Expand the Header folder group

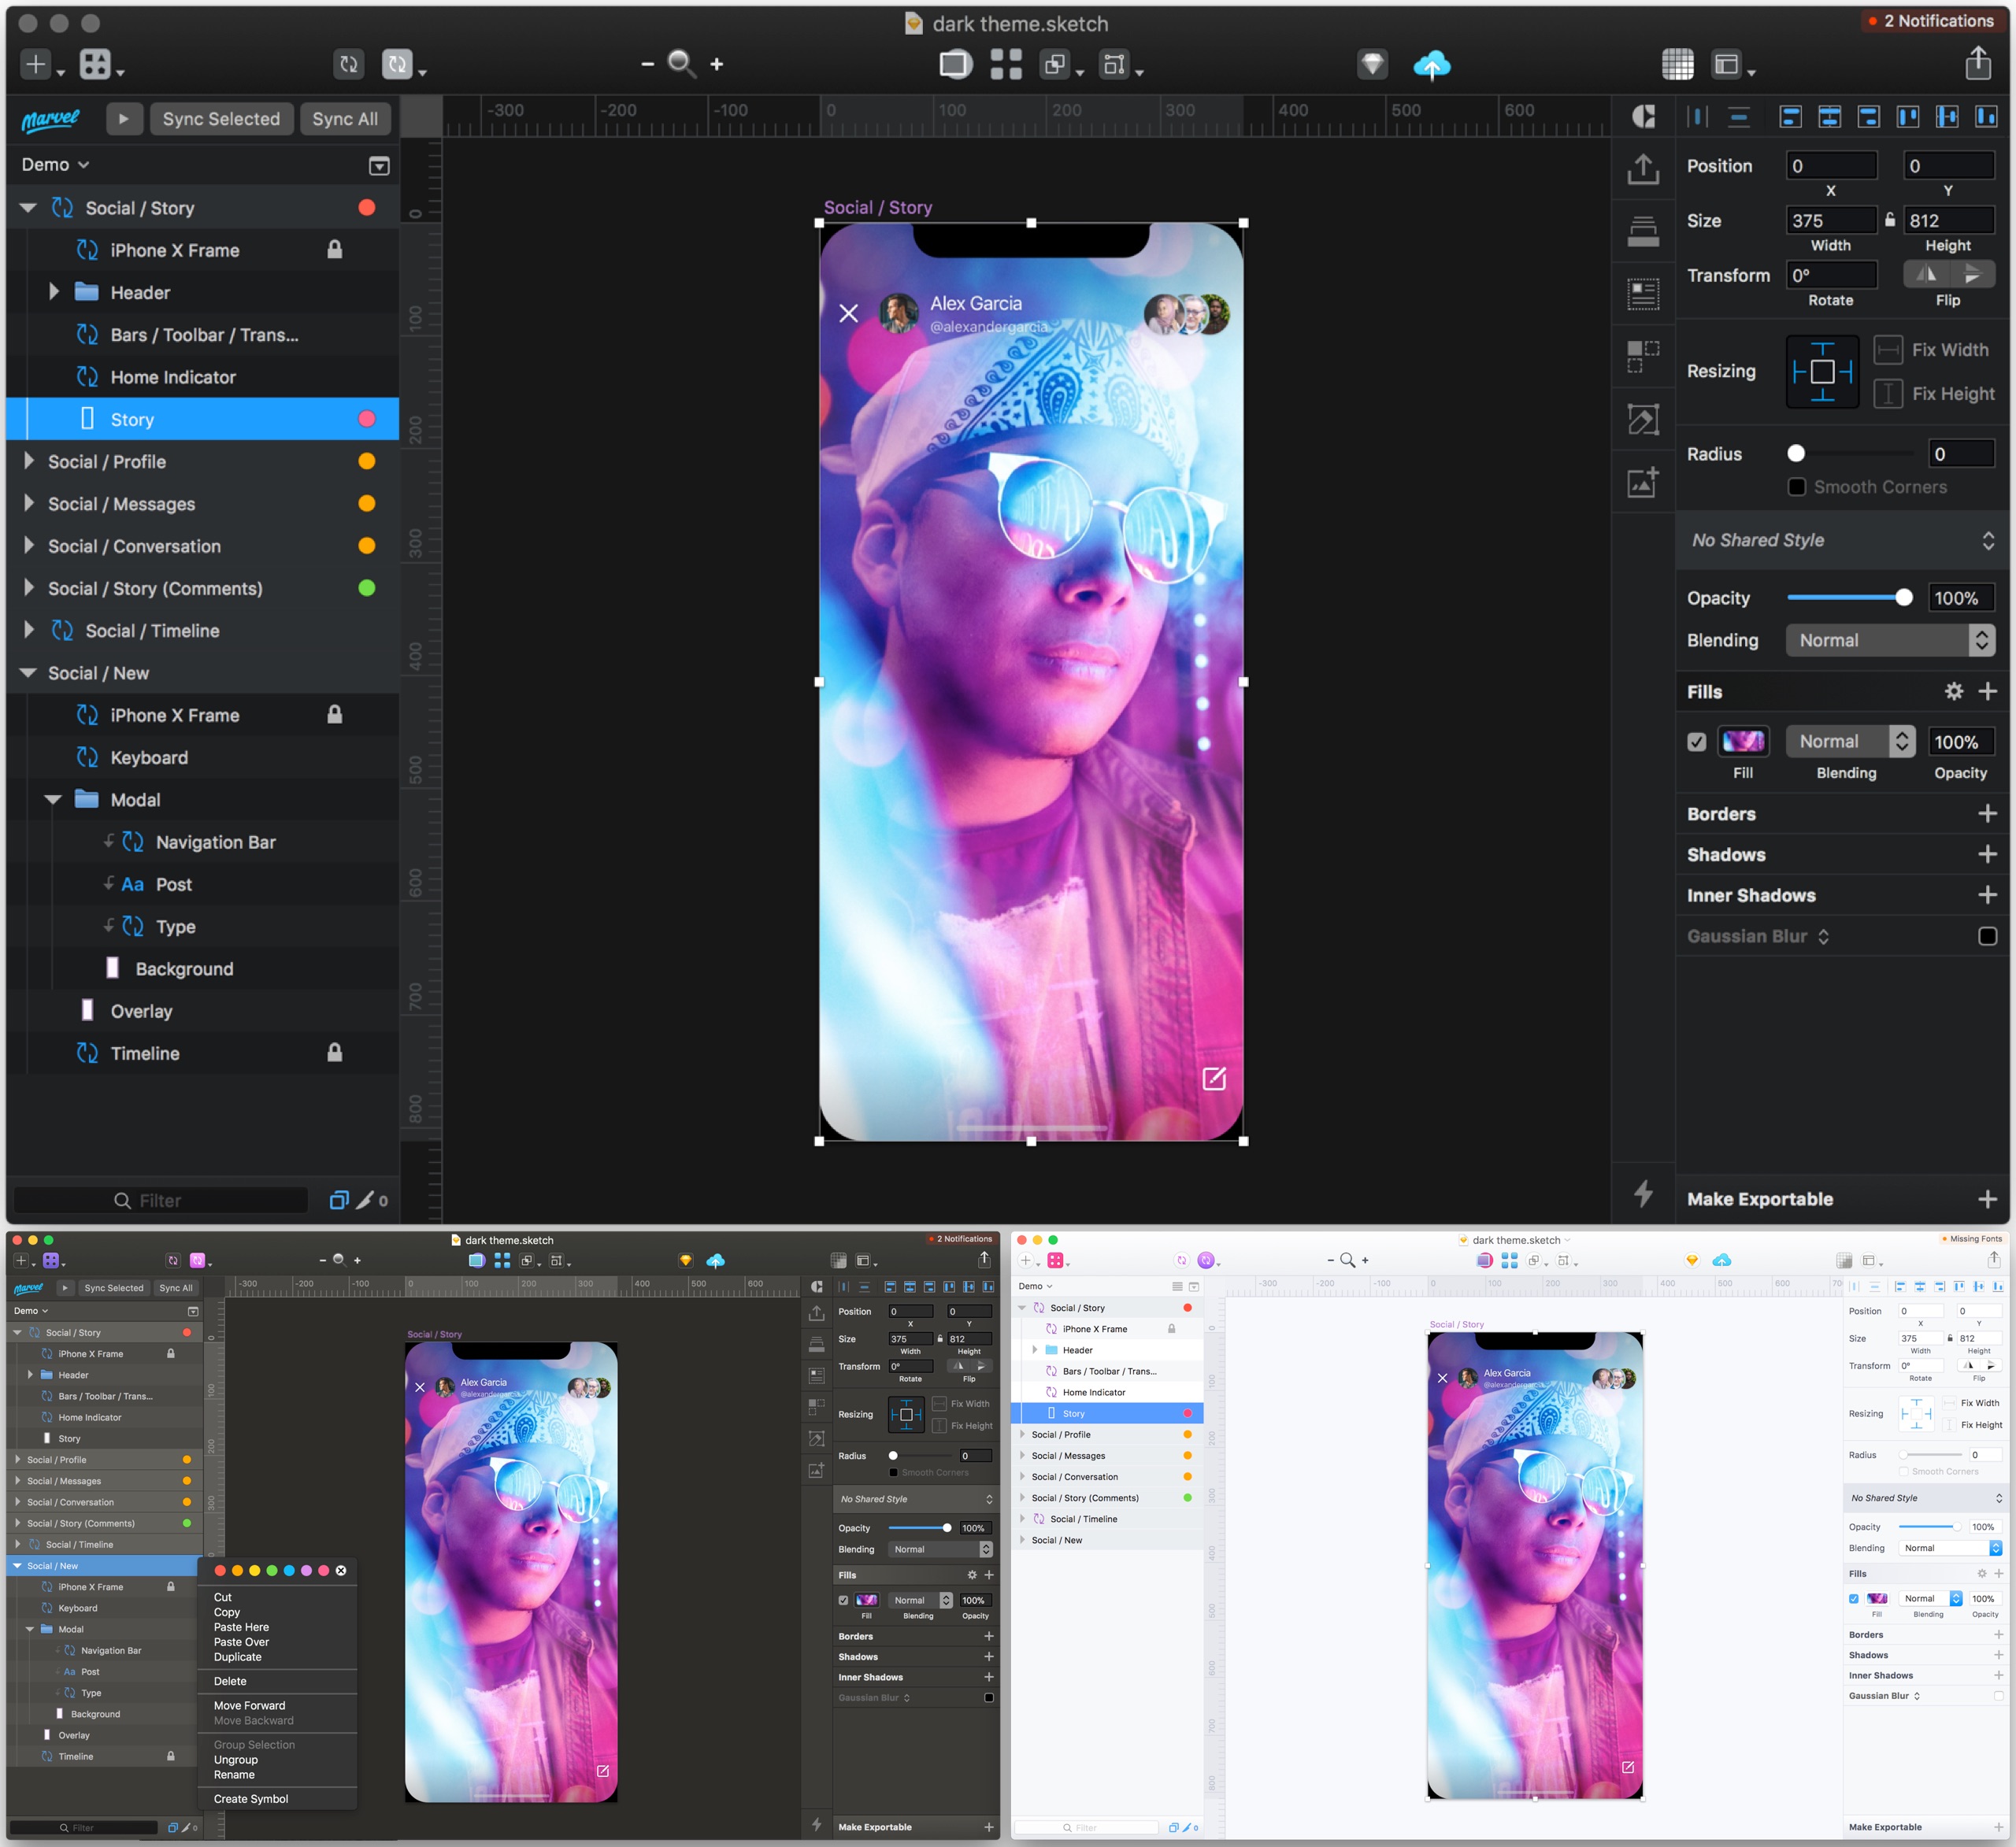click(x=54, y=292)
